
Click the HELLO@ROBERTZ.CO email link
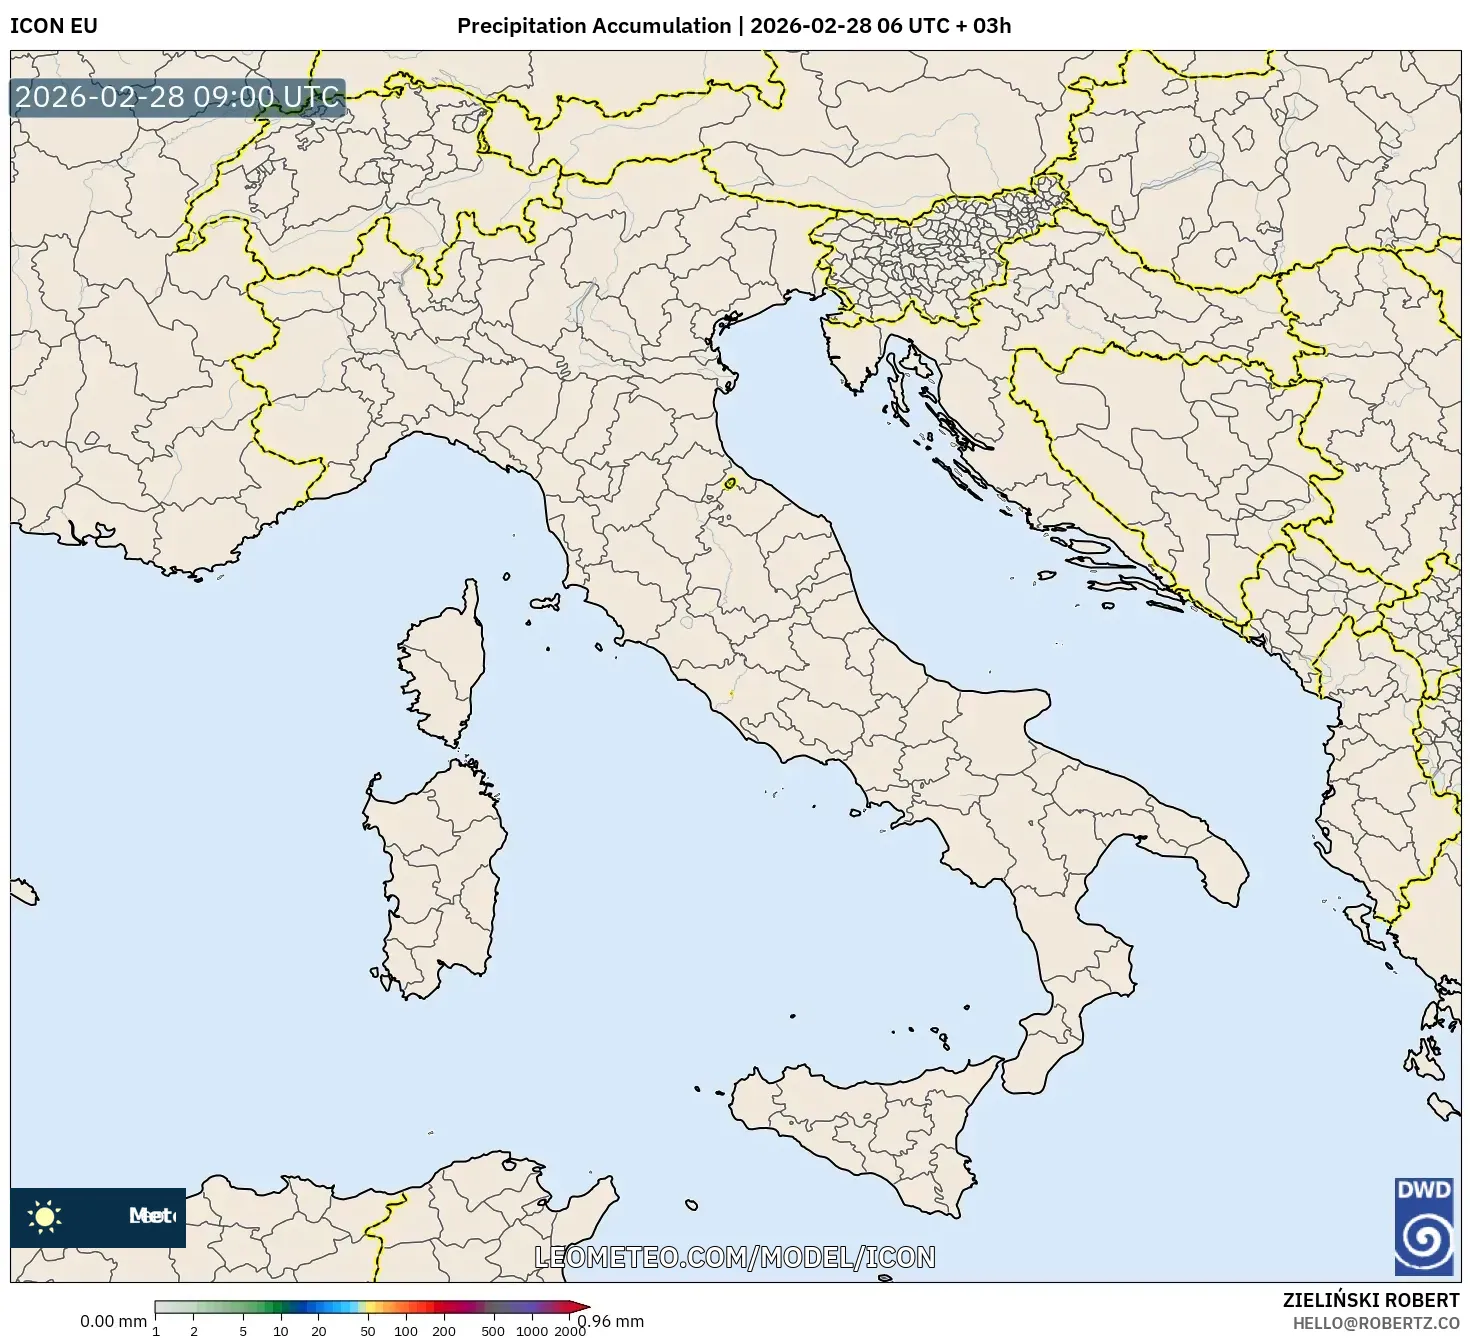1374,1324
